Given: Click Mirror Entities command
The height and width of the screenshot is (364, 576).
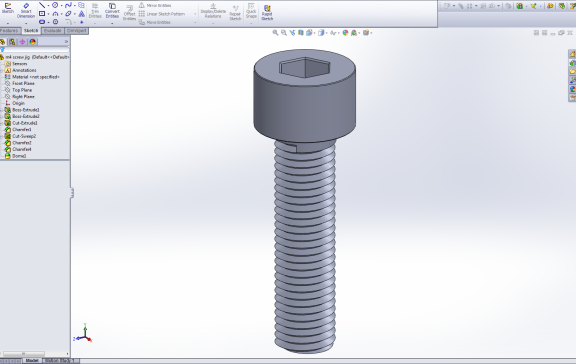Looking at the screenshot, I should pyautogui.click(x=155, y=6).
